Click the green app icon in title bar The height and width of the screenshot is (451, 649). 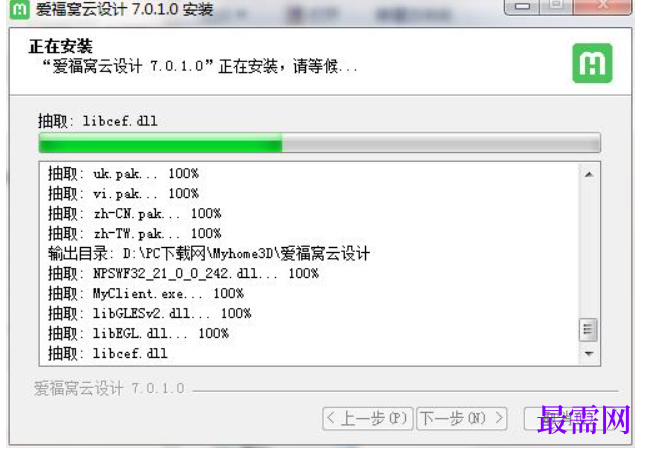click(x=20, y=9)
